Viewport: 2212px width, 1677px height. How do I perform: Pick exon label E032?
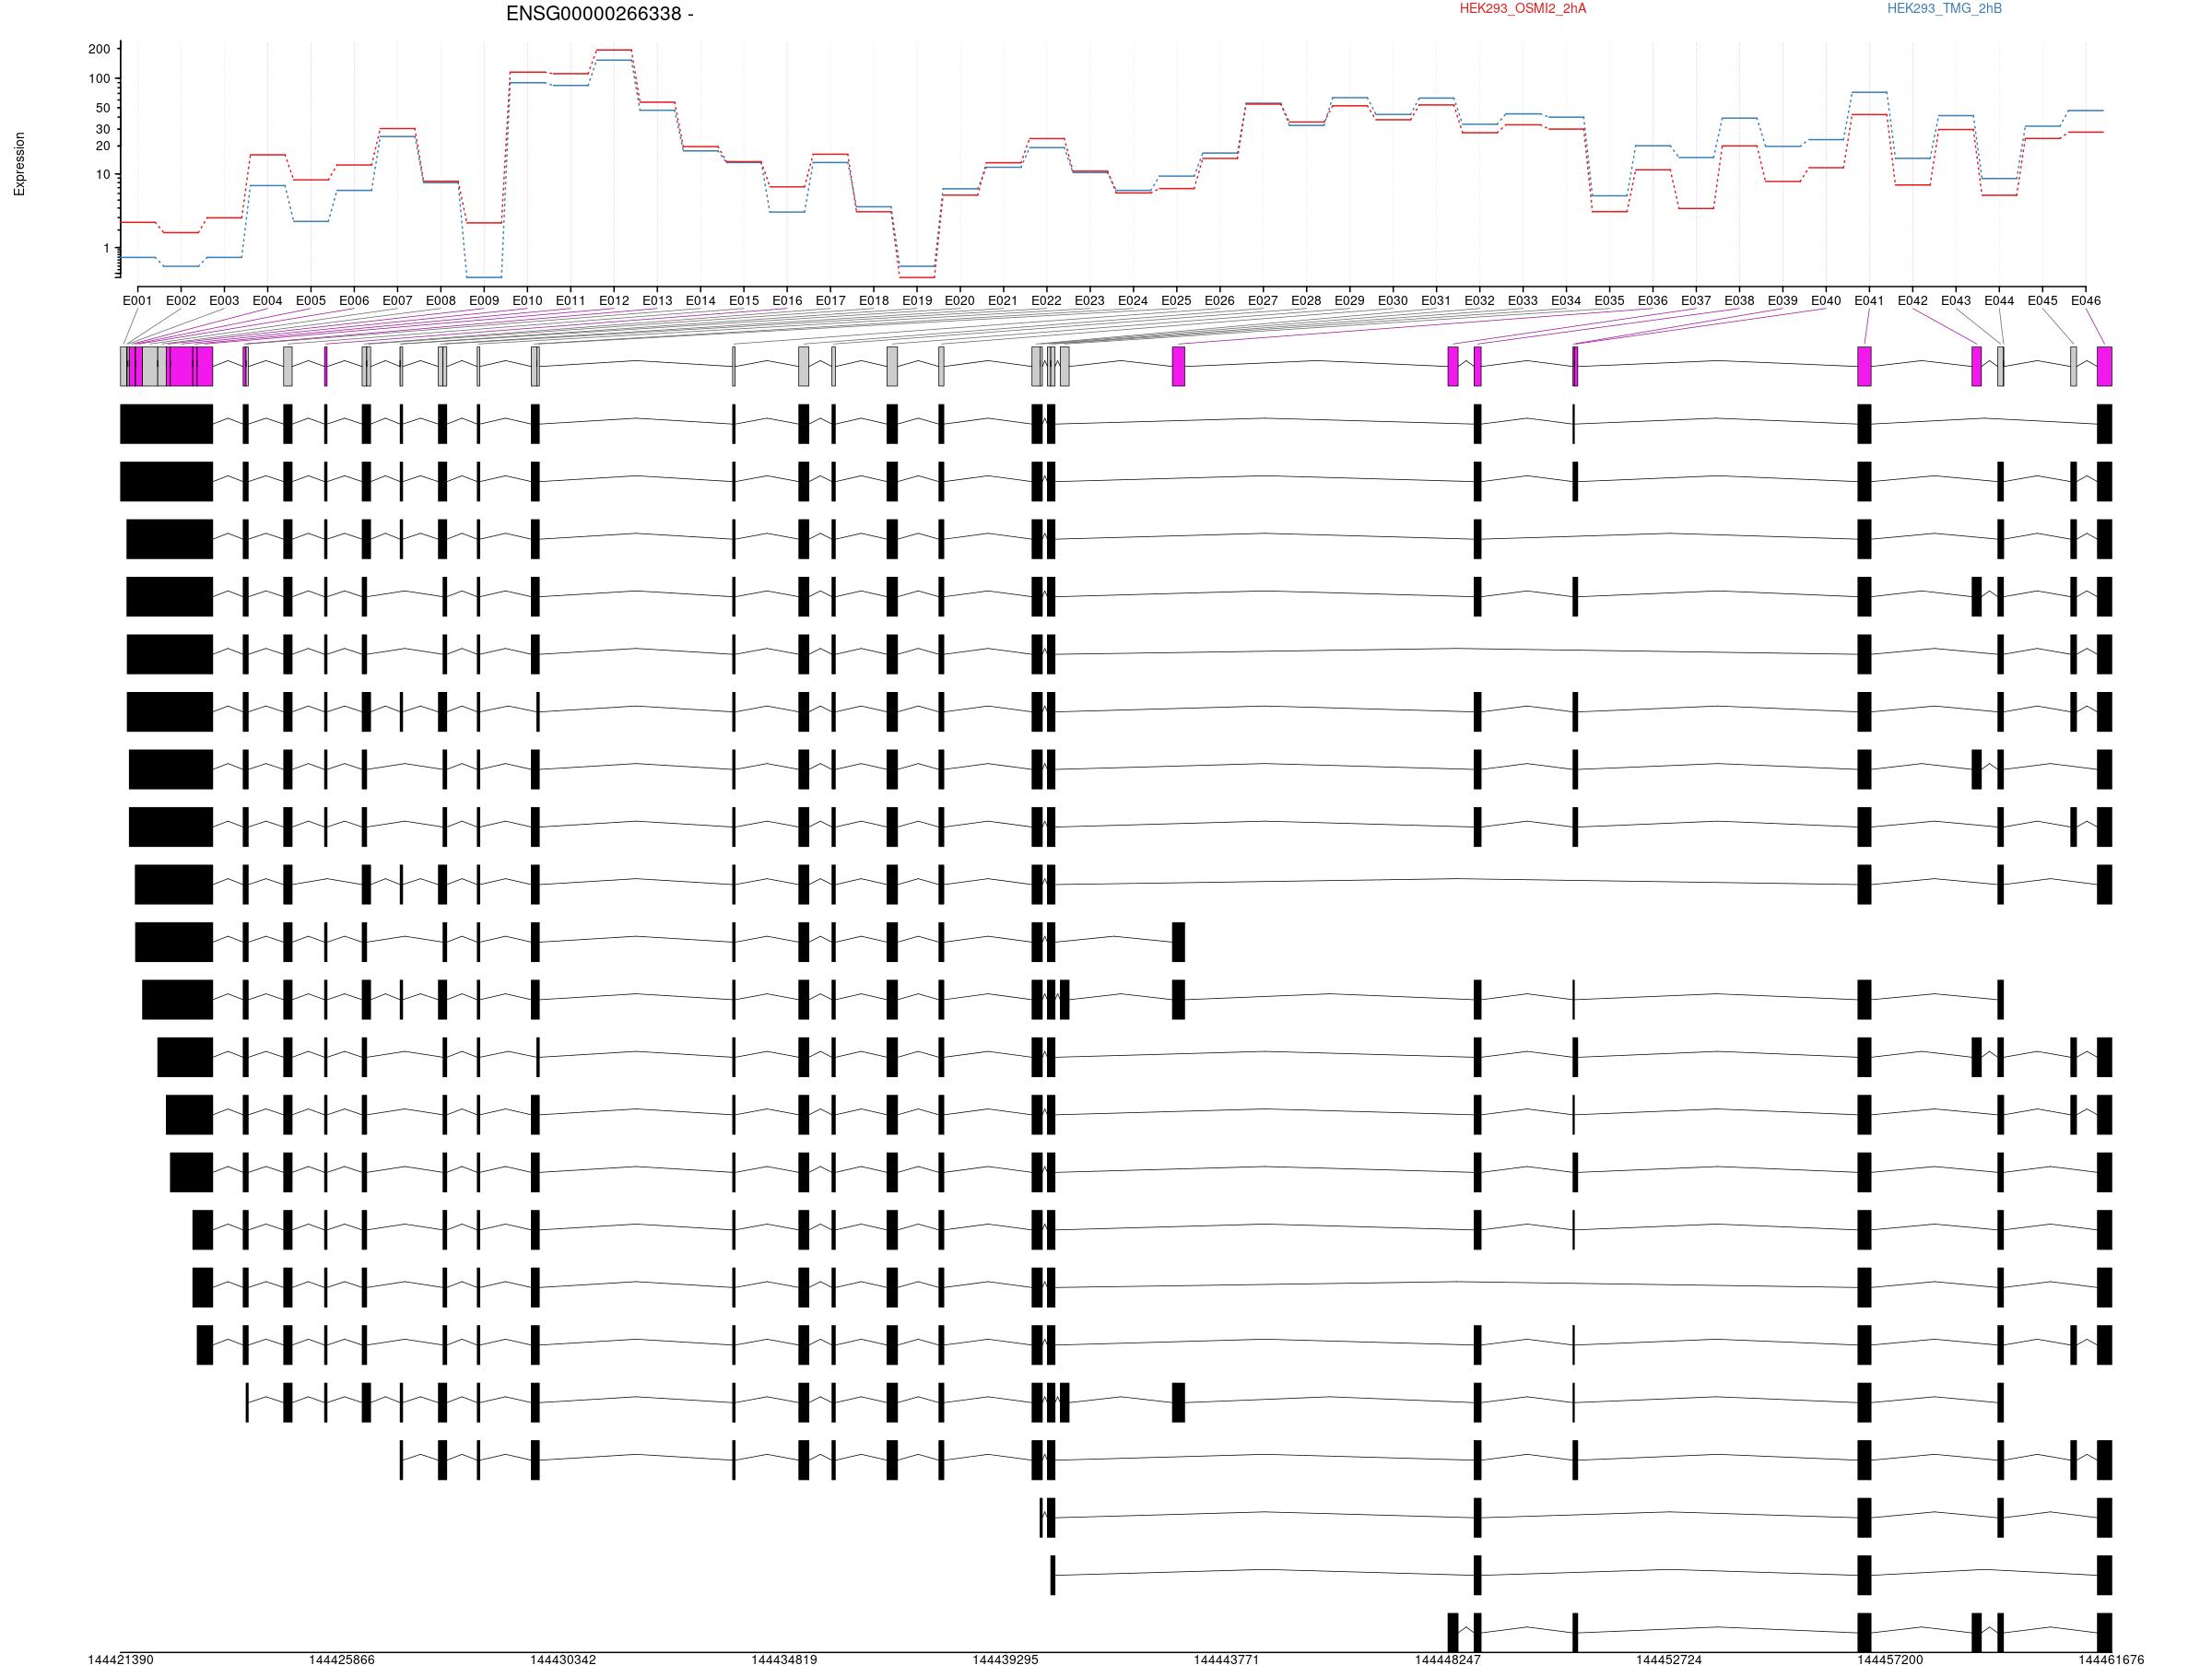[1480, 300]
